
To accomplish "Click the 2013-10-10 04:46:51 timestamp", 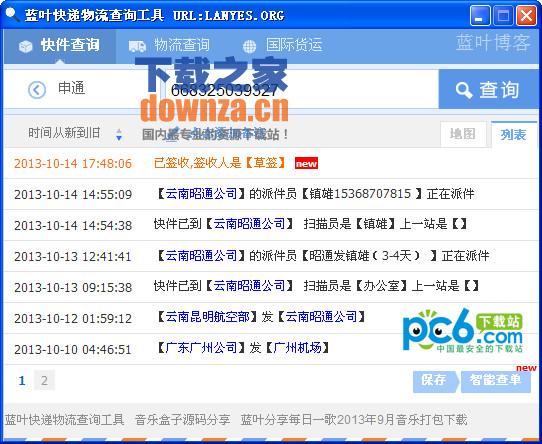I will pos(73,350).
